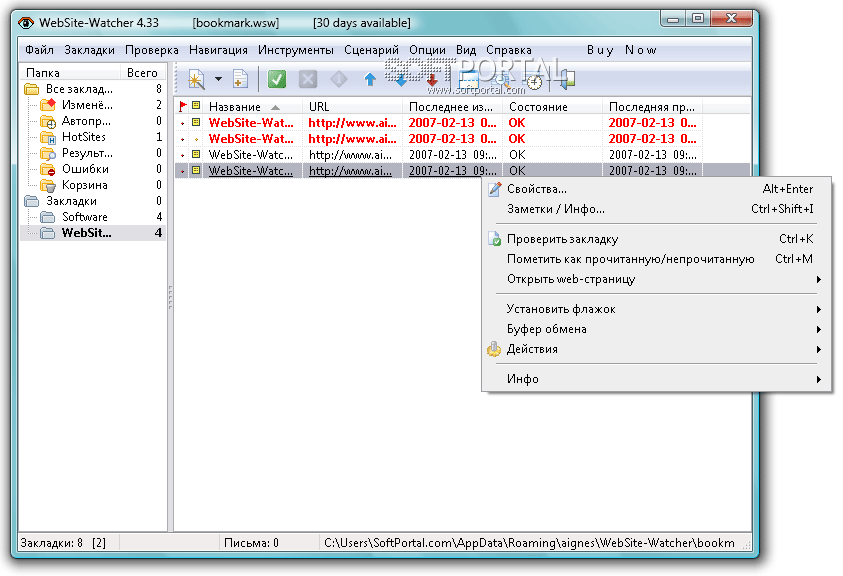Click the WebSite-Watcher eye icon in title bar
843x576 pixels.
(x=26, y=23)
